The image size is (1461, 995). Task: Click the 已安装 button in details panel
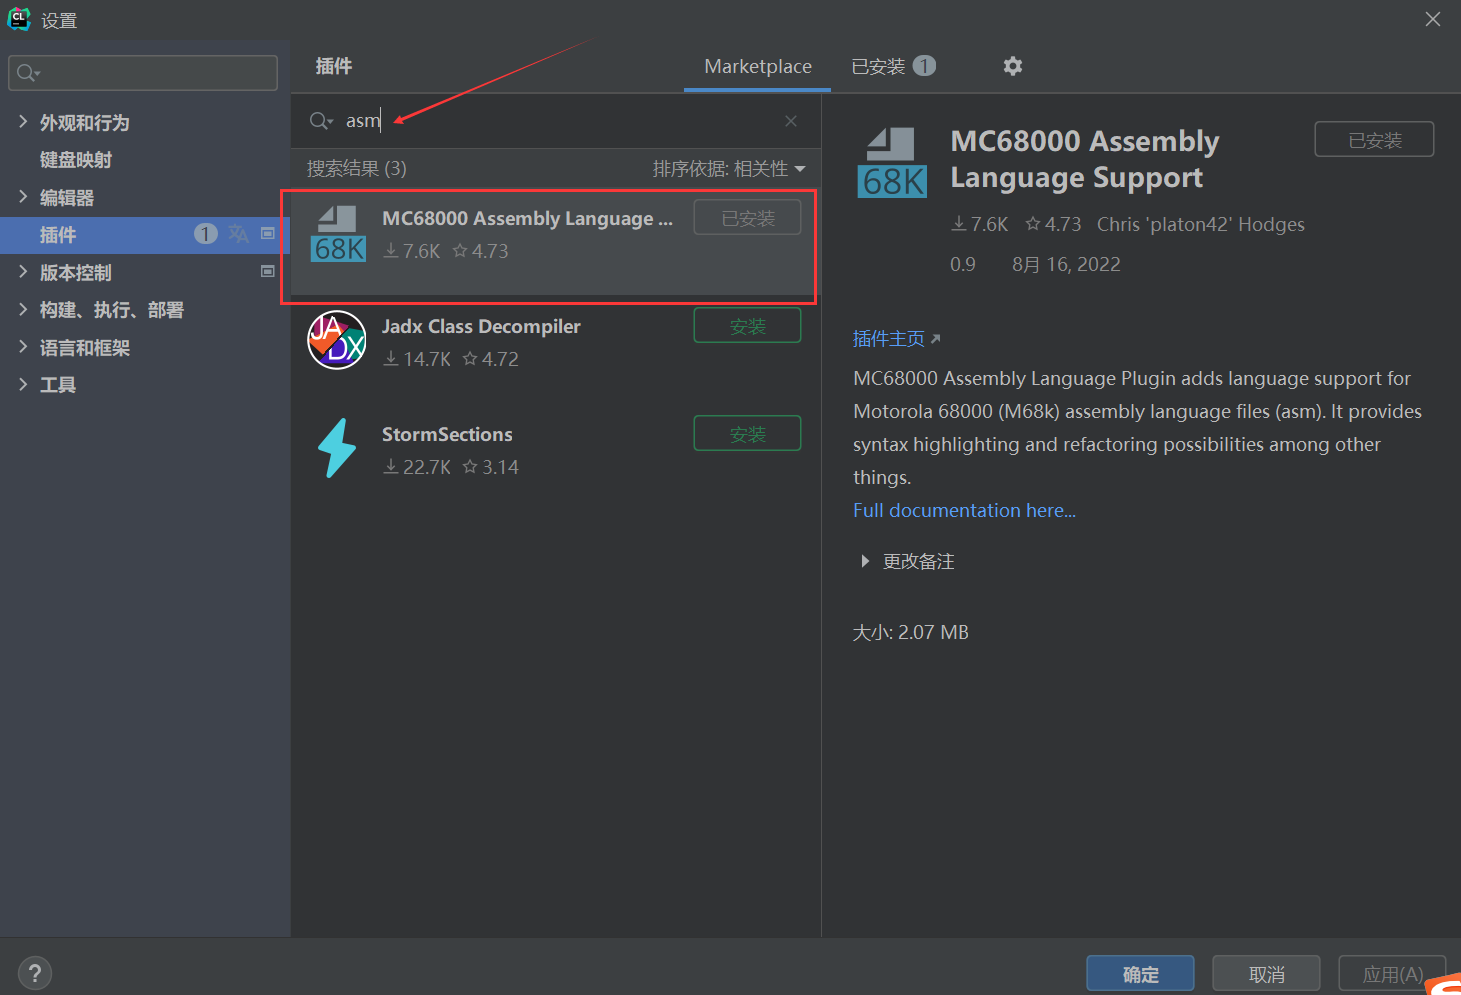coord(1374,140)
